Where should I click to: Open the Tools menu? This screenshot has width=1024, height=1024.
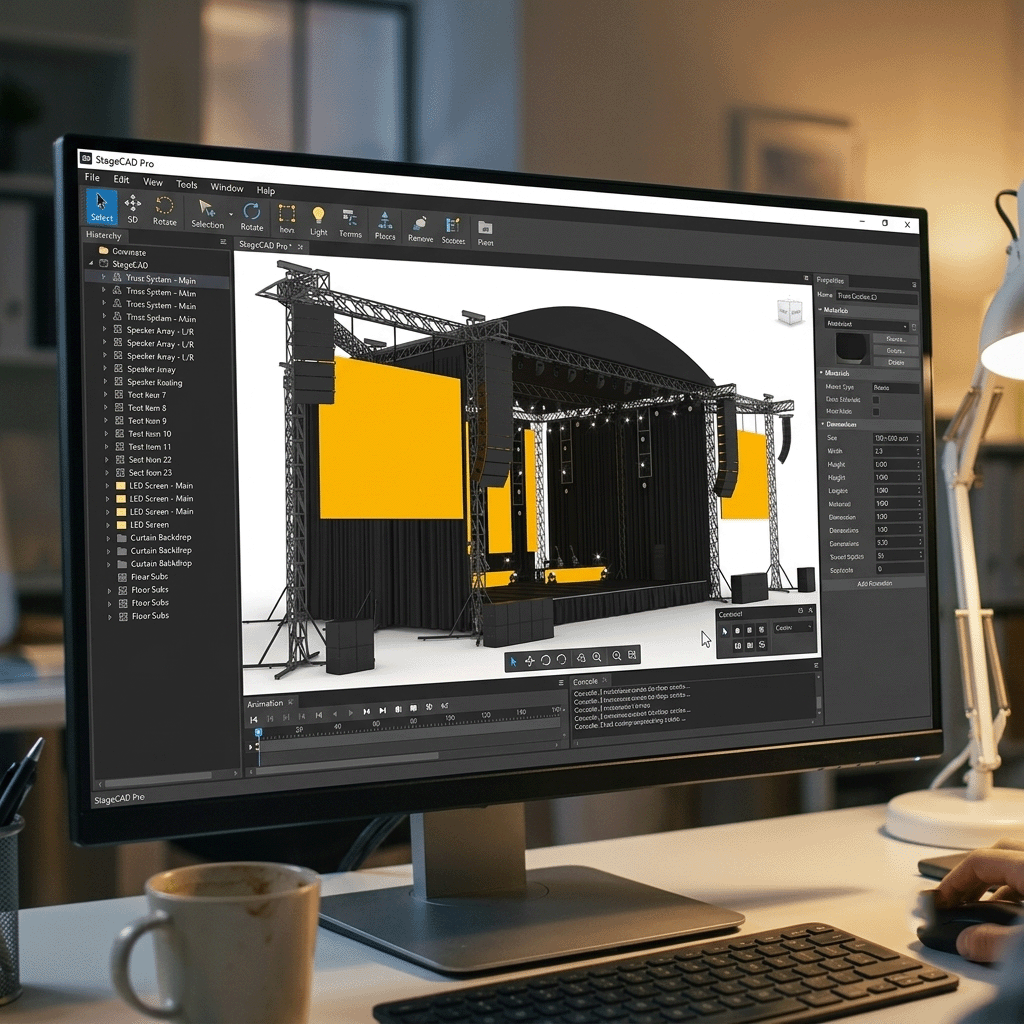[x=187, y=184]
